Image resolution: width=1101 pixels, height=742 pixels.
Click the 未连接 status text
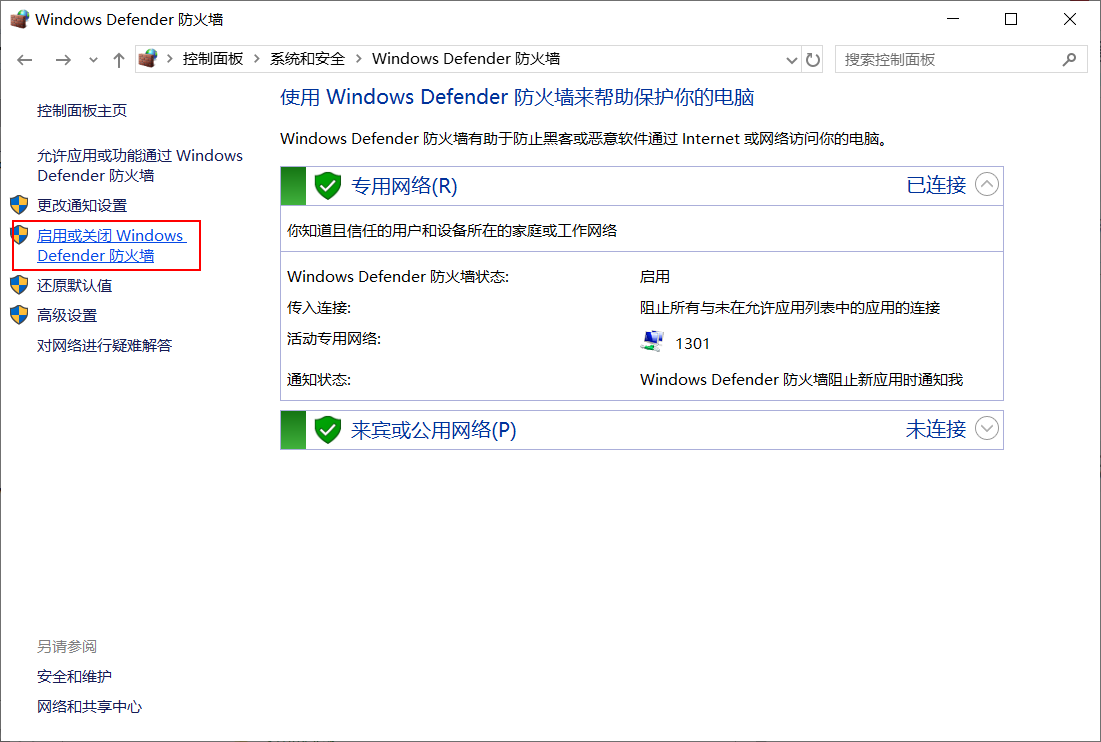point(936,429)
